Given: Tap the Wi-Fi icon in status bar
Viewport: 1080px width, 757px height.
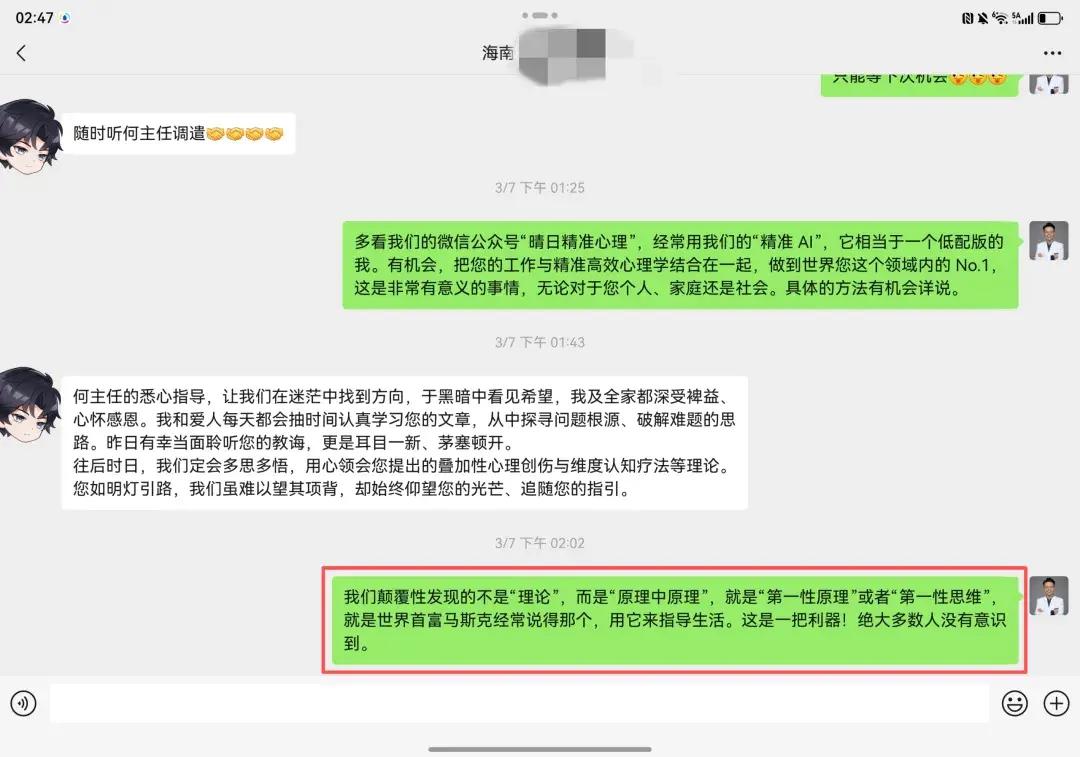Looking at the screenshot, I should 999,19.
